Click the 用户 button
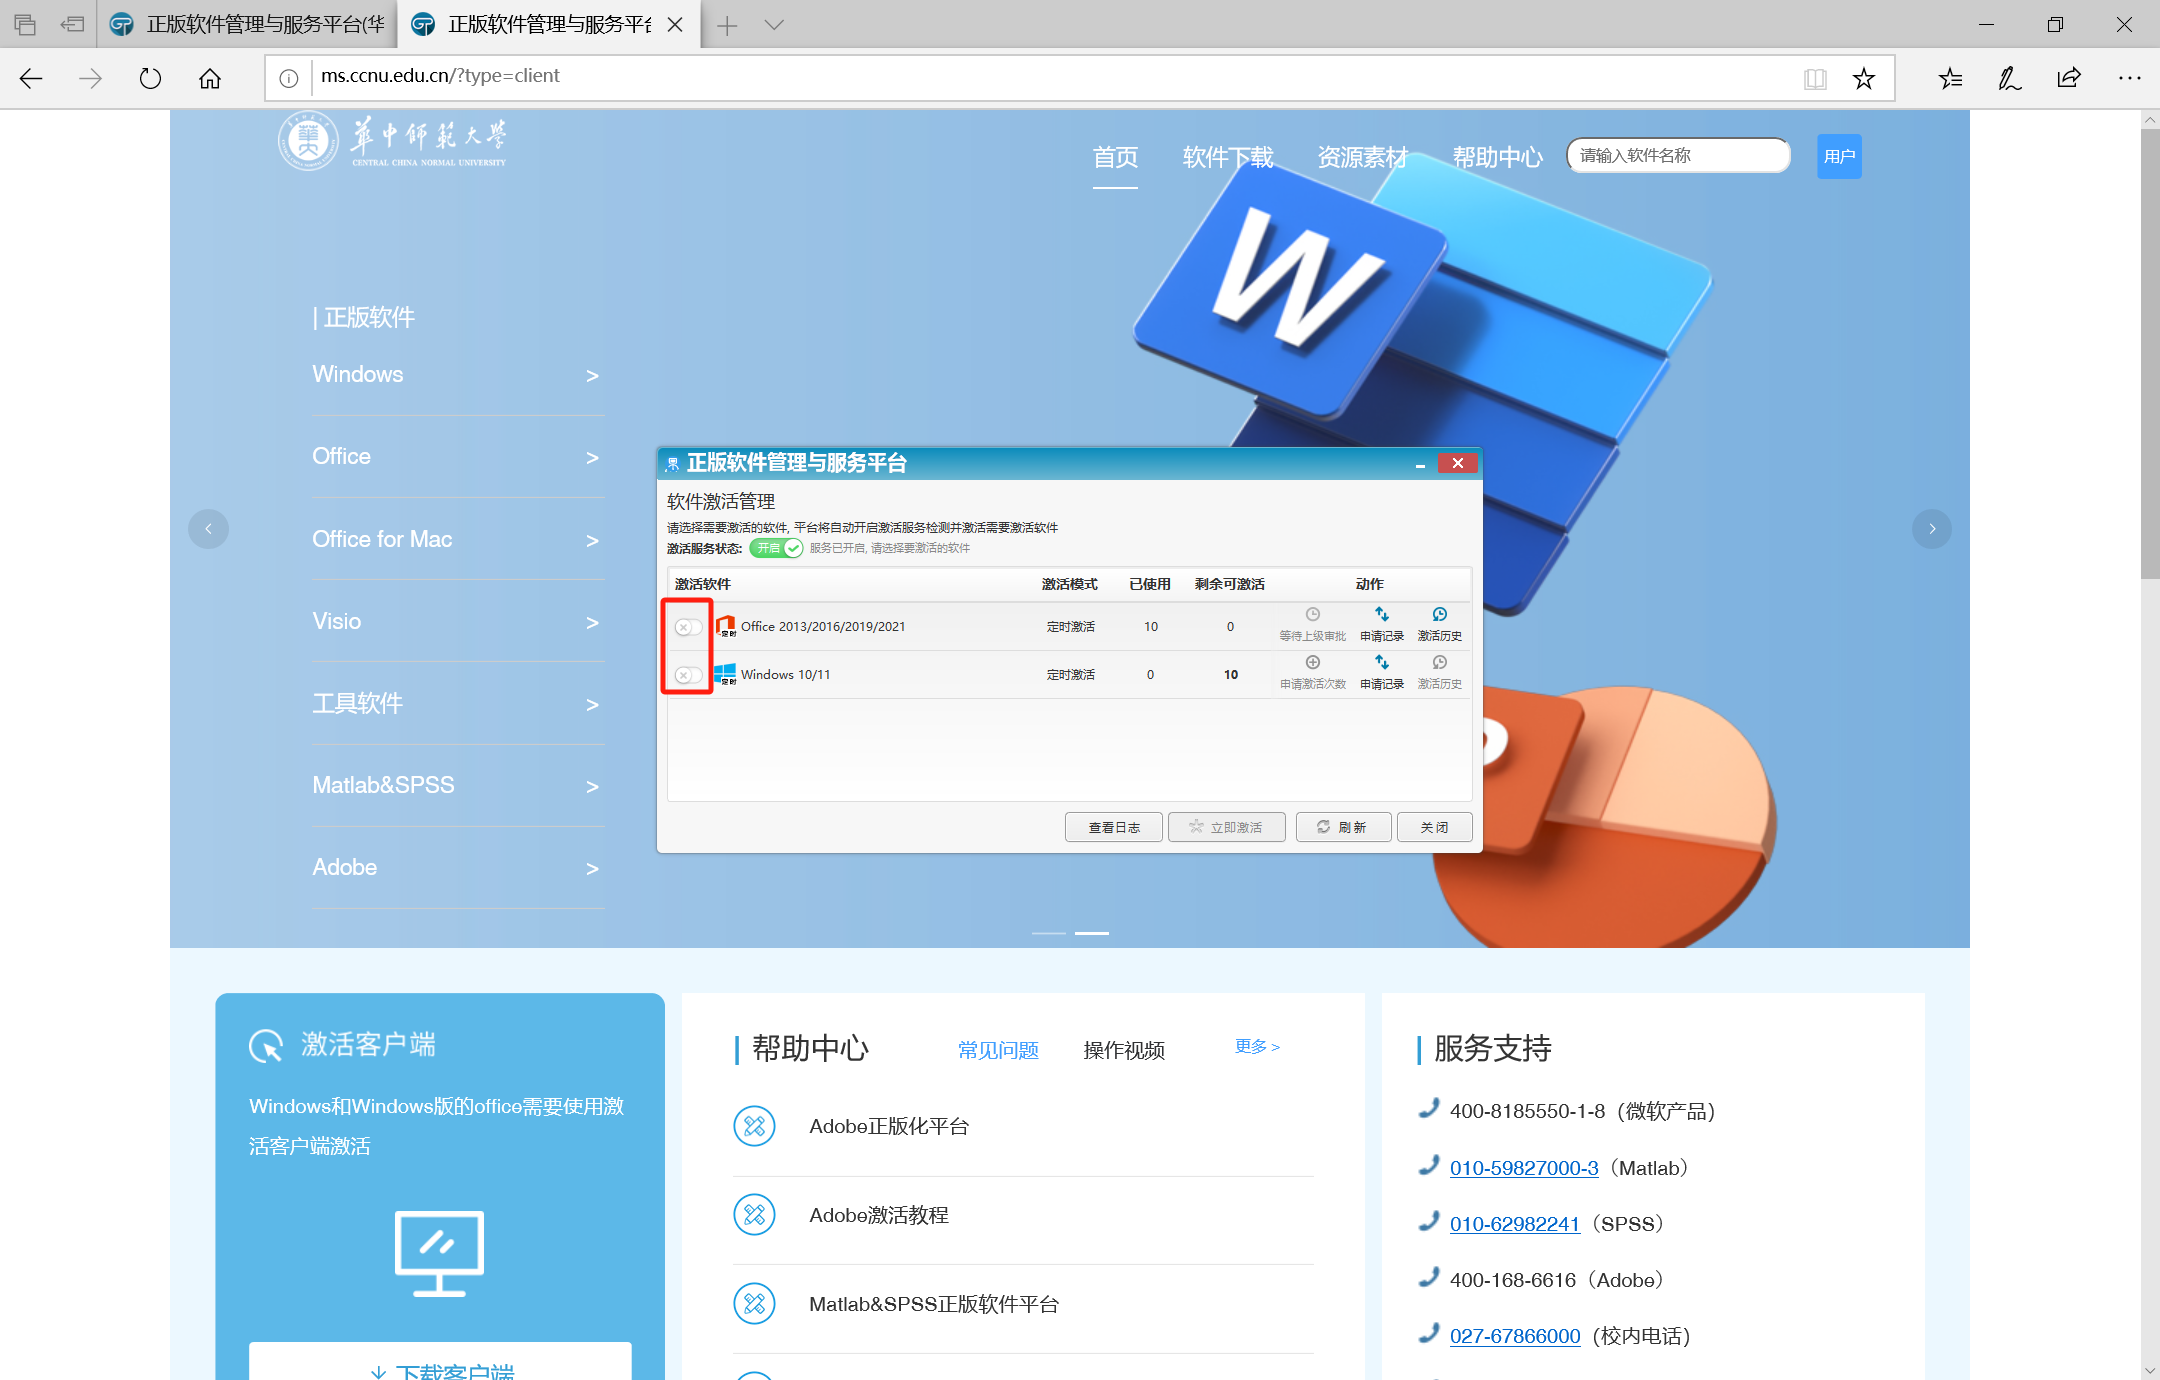 (1839, 156)
